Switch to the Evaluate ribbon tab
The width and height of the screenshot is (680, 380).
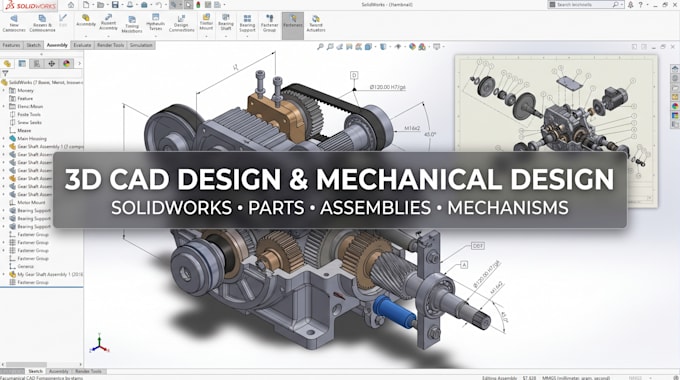82,45
